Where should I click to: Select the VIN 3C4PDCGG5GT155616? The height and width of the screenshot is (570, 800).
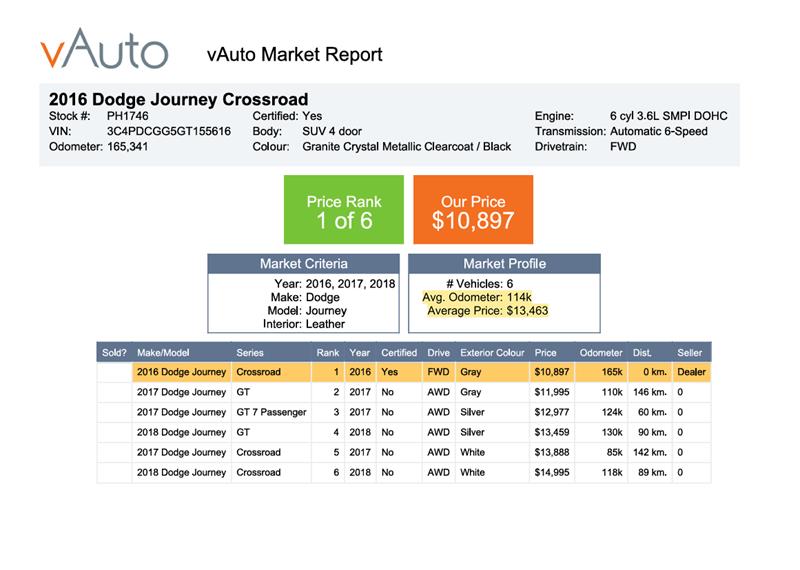(x=168, y=131)
